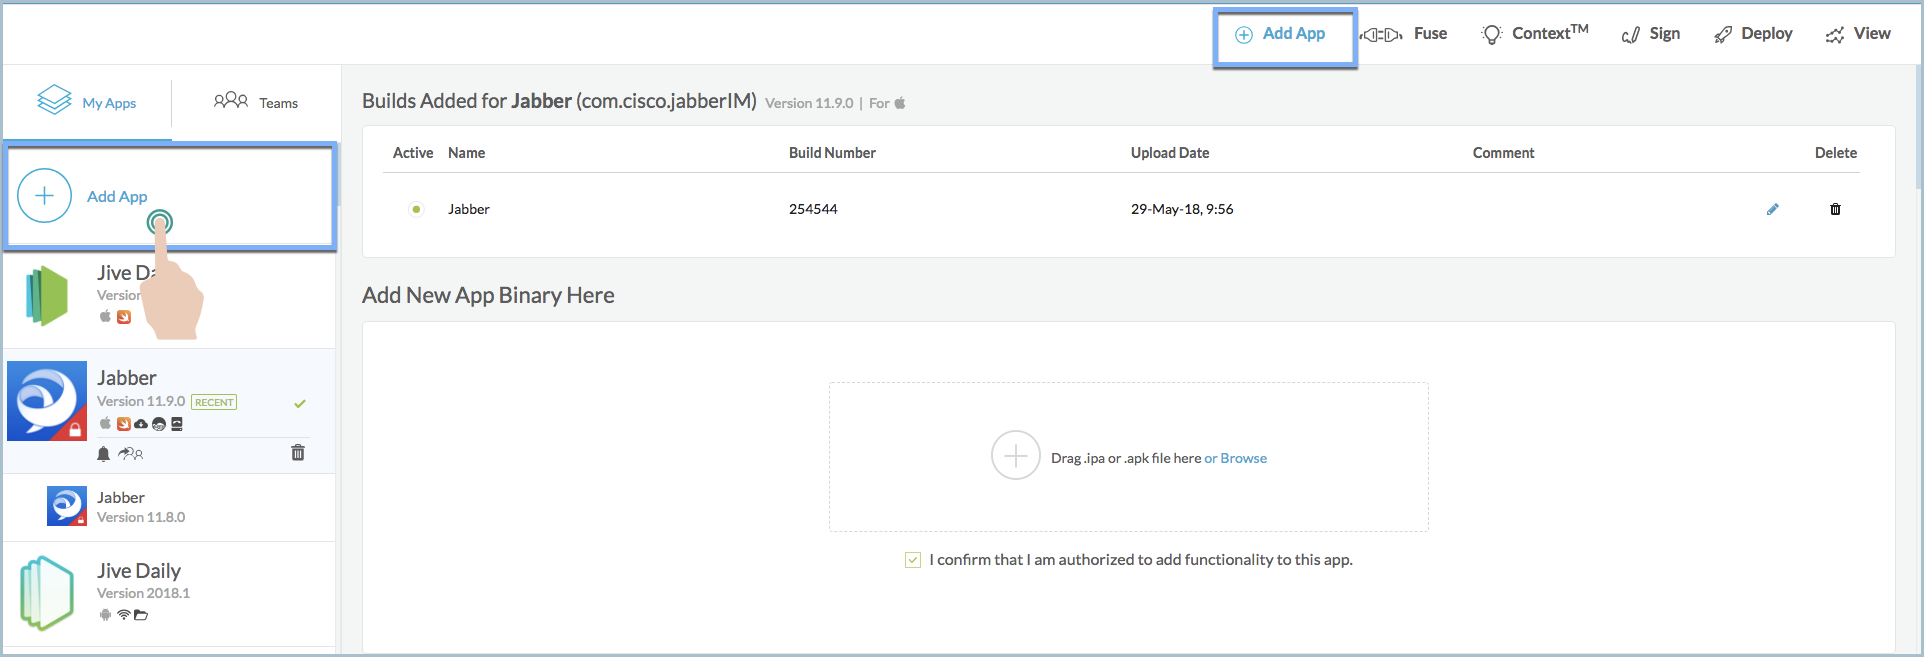Delete Jabber 11.9.0 using sidebar trash icon
1924x657 pixels.
[x=298, y=453]
